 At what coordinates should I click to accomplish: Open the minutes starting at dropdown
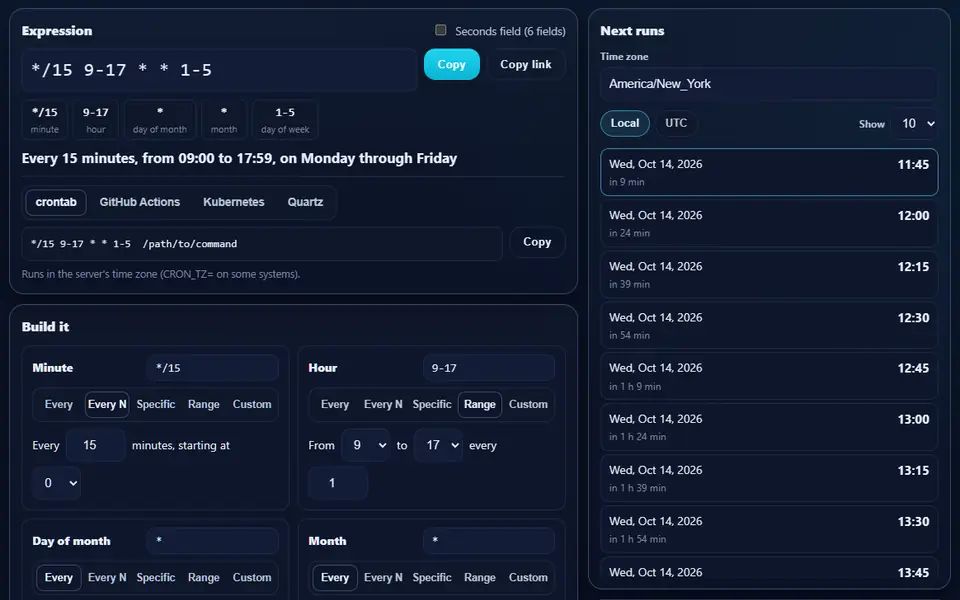click(56, 483)
